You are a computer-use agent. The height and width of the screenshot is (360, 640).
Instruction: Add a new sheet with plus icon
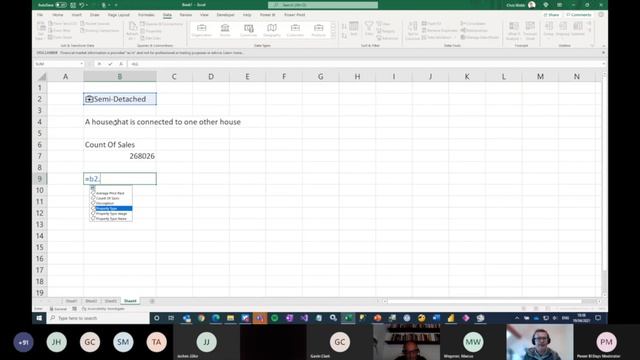point(152,301)
